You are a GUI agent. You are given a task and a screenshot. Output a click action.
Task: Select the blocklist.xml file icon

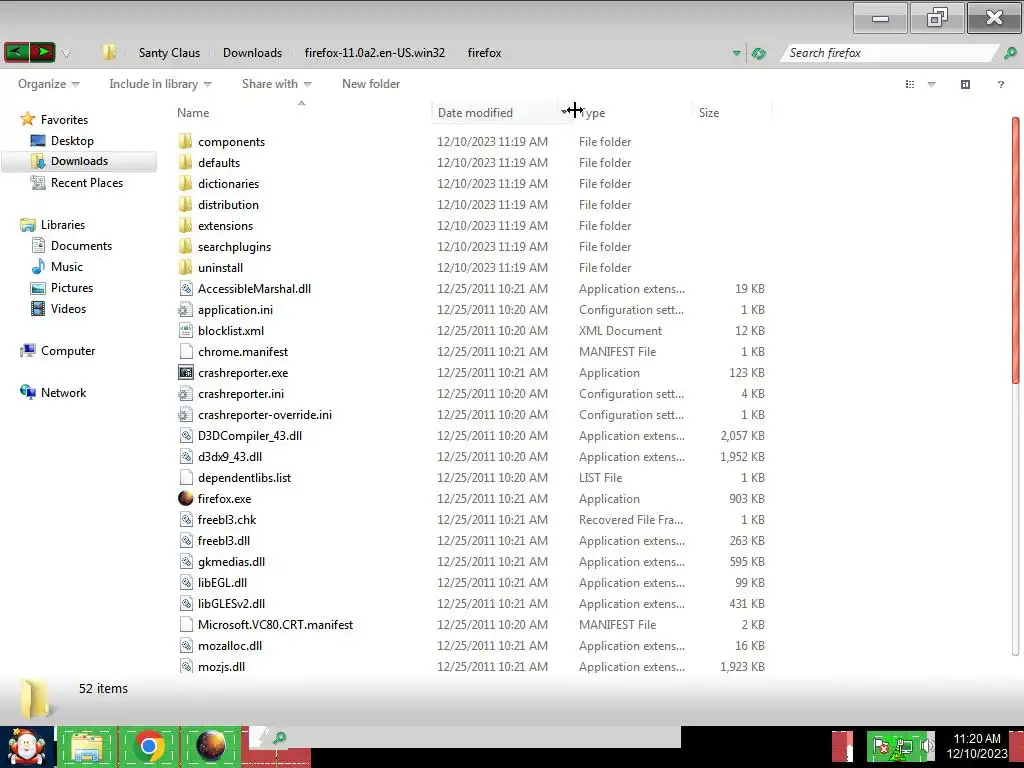click(186, 330)
